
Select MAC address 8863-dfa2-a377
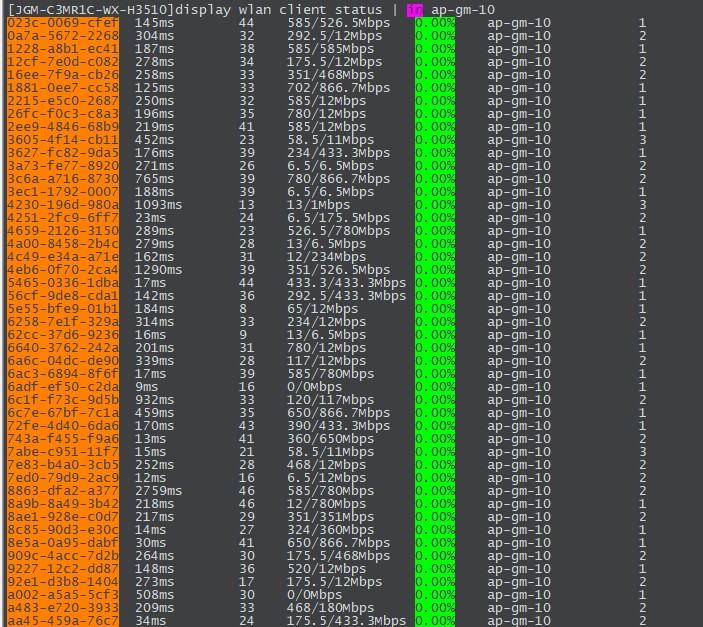click(x=62, y=490)
